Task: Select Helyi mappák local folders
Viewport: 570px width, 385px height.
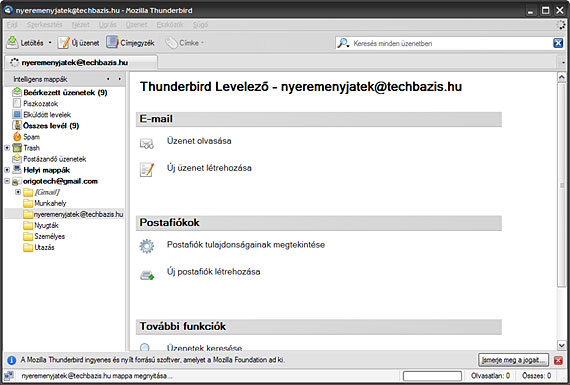Action: pyautogui.click(x=41, y=170)
